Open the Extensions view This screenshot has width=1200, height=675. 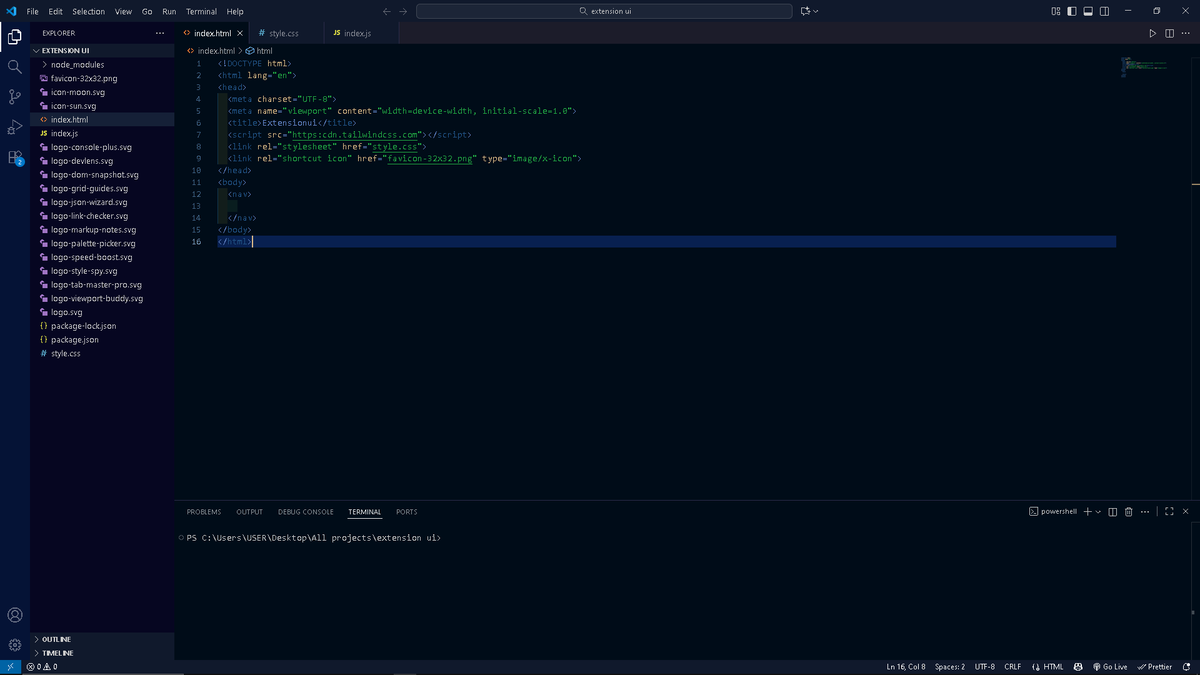click(15, 158)
